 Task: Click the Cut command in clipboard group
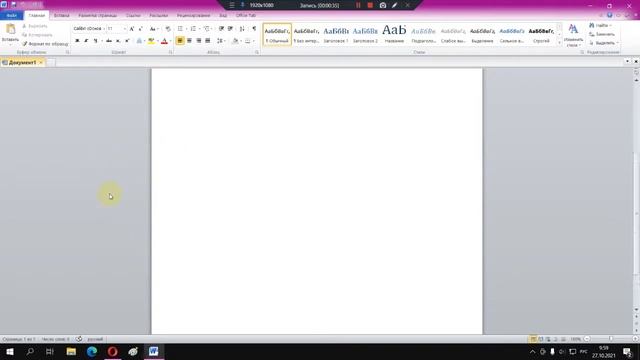(x=35, y=26)
